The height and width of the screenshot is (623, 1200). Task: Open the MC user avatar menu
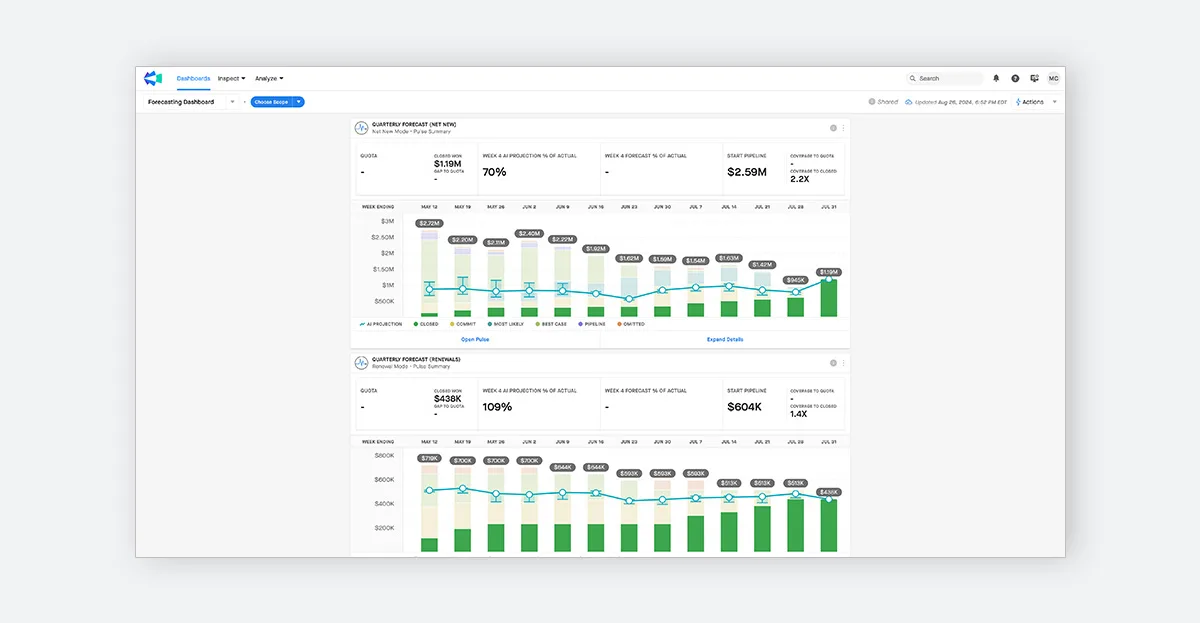[1053, 78]
